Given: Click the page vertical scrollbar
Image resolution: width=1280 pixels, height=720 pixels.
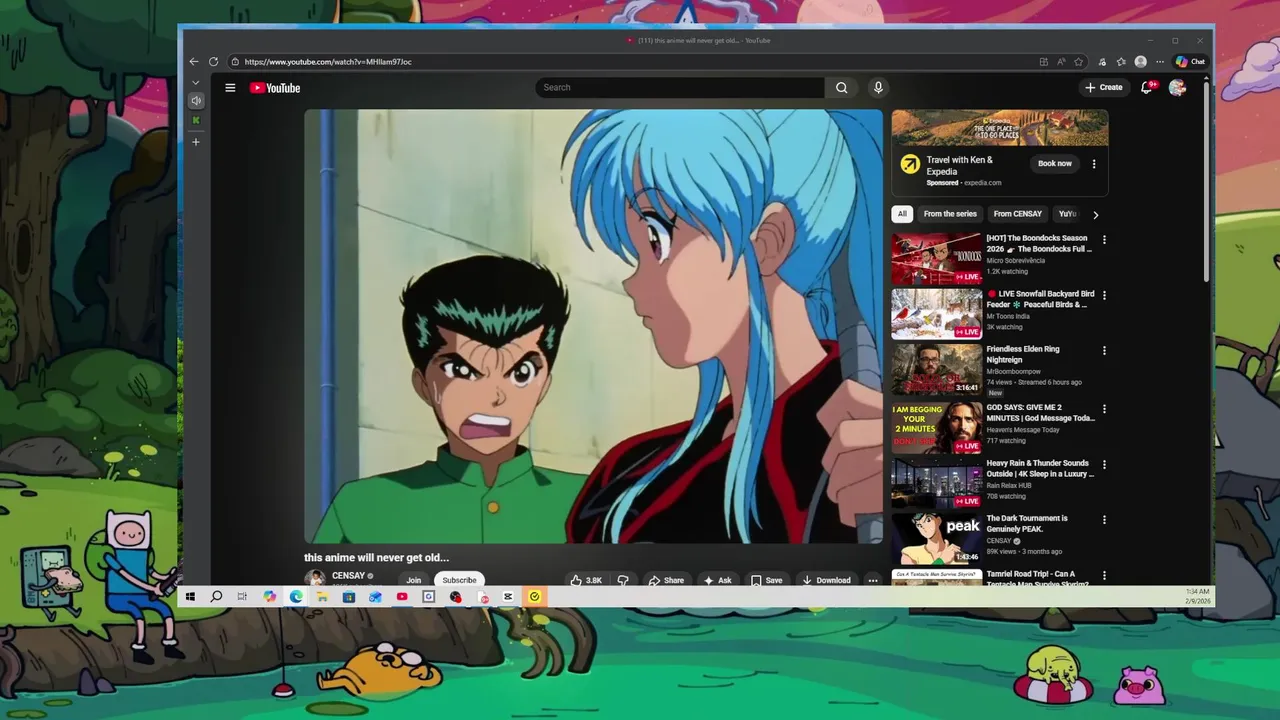Looking at the screenshot, I should [1206, 180].
